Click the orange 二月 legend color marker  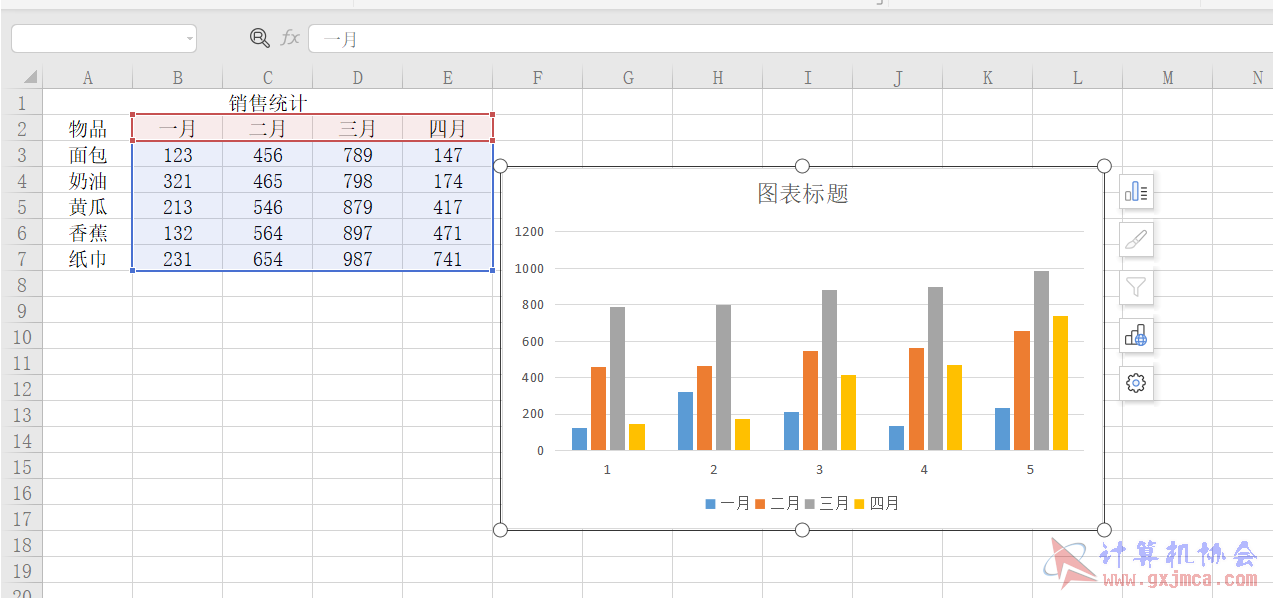[x=761, y=504]
